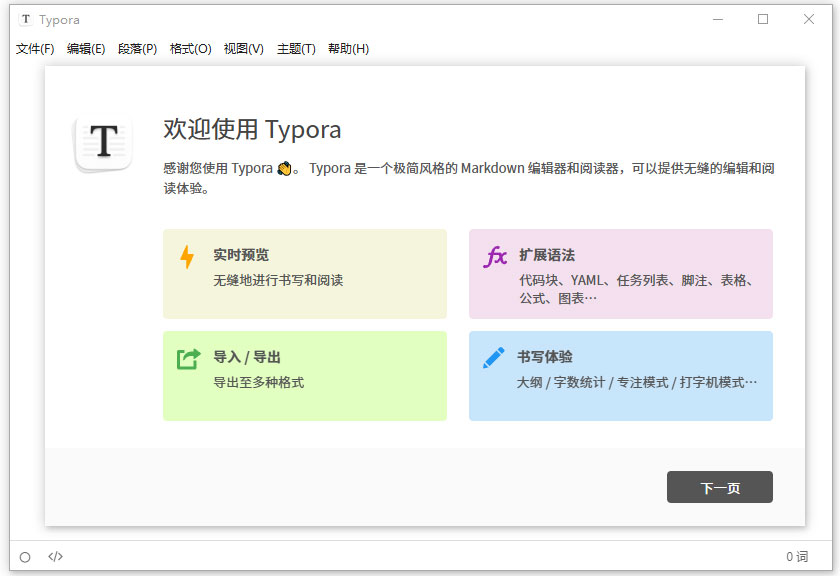Viewport: 840px width, 576px height.
Task: Toggle the sidebar circle icon in status bar
Action: [x=26, y=557]
